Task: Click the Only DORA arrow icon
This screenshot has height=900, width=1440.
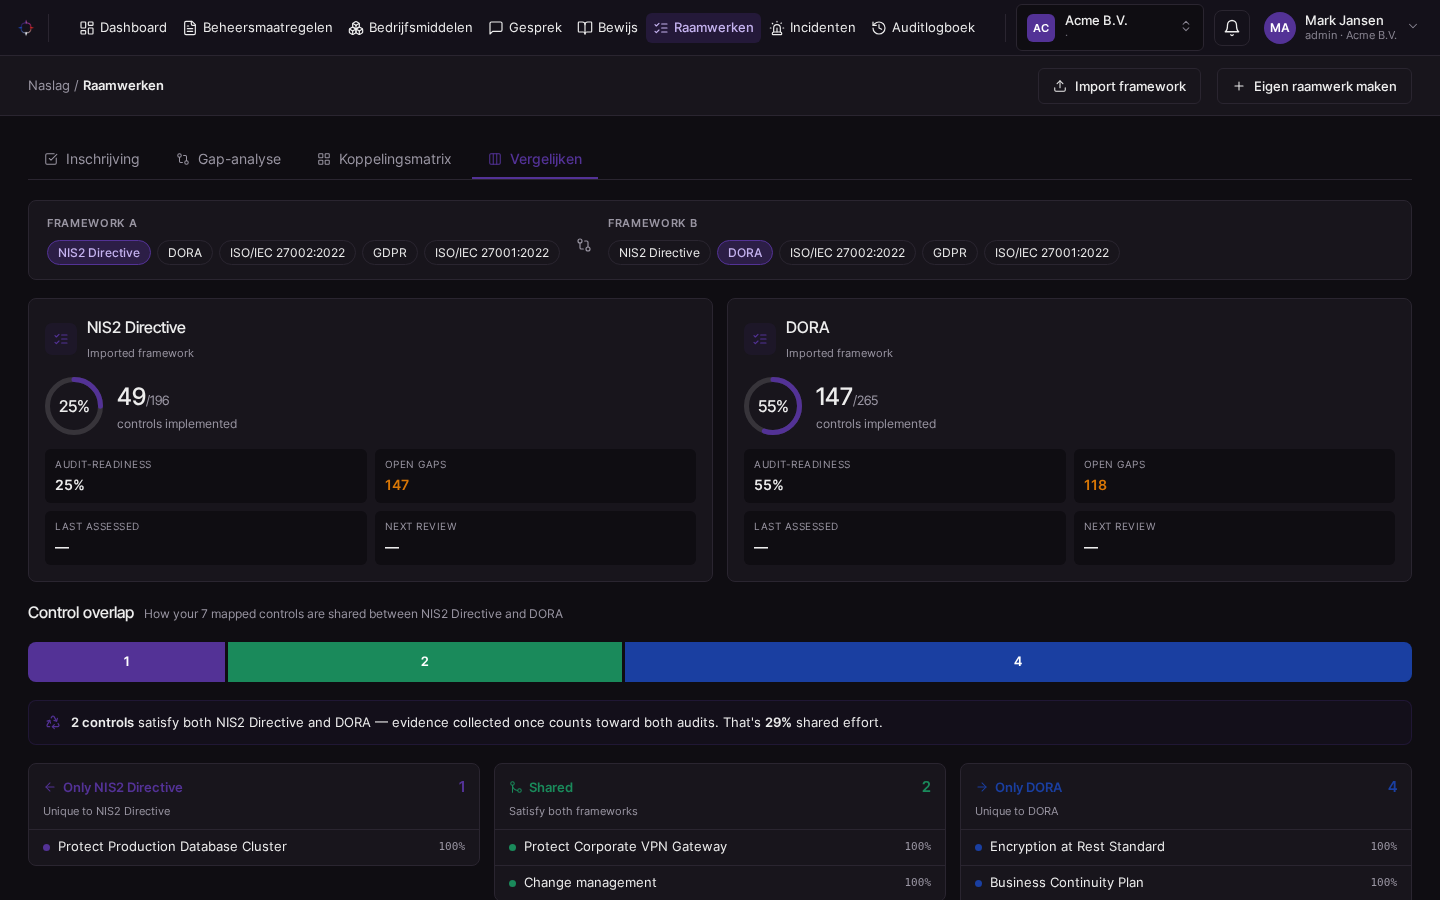Action: [x=982, y=787]
